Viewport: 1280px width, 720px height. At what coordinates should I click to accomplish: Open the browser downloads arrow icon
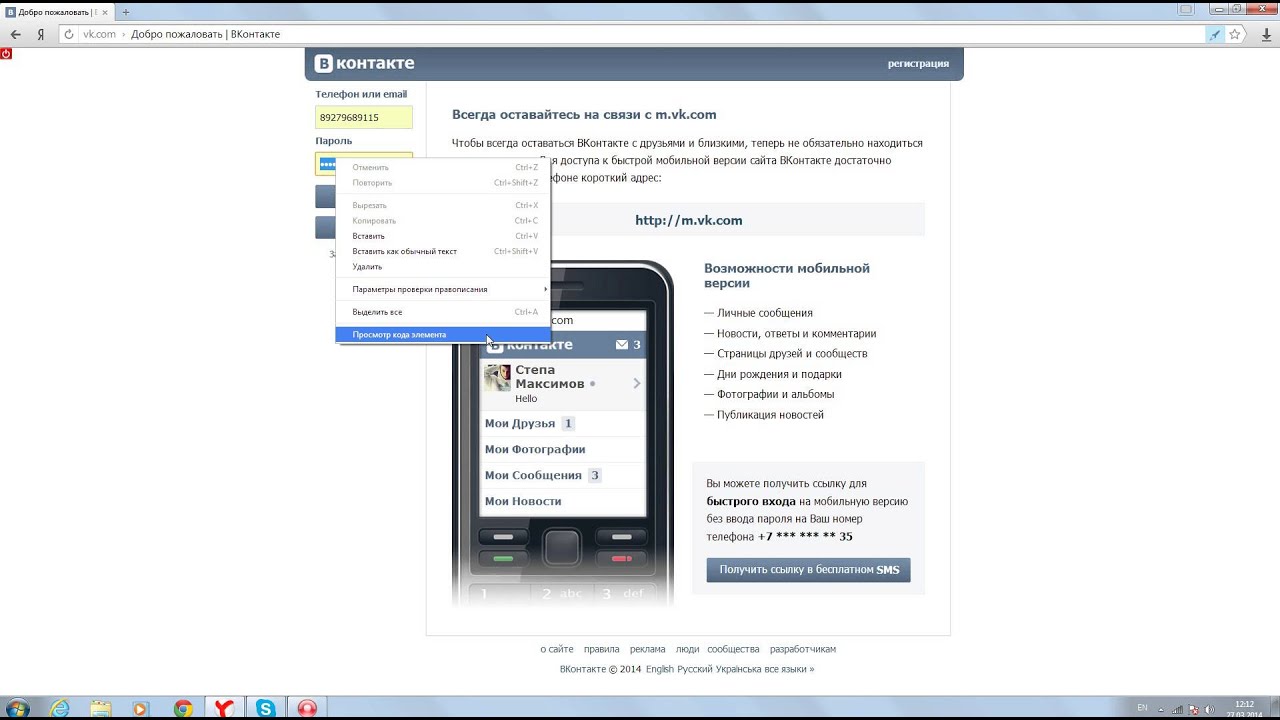point(1264,34)
